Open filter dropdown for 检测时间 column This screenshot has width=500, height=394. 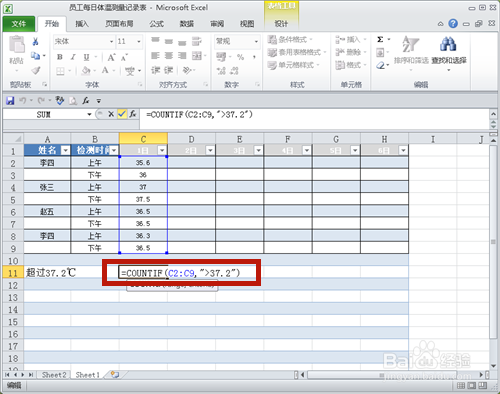pos(114,150)
